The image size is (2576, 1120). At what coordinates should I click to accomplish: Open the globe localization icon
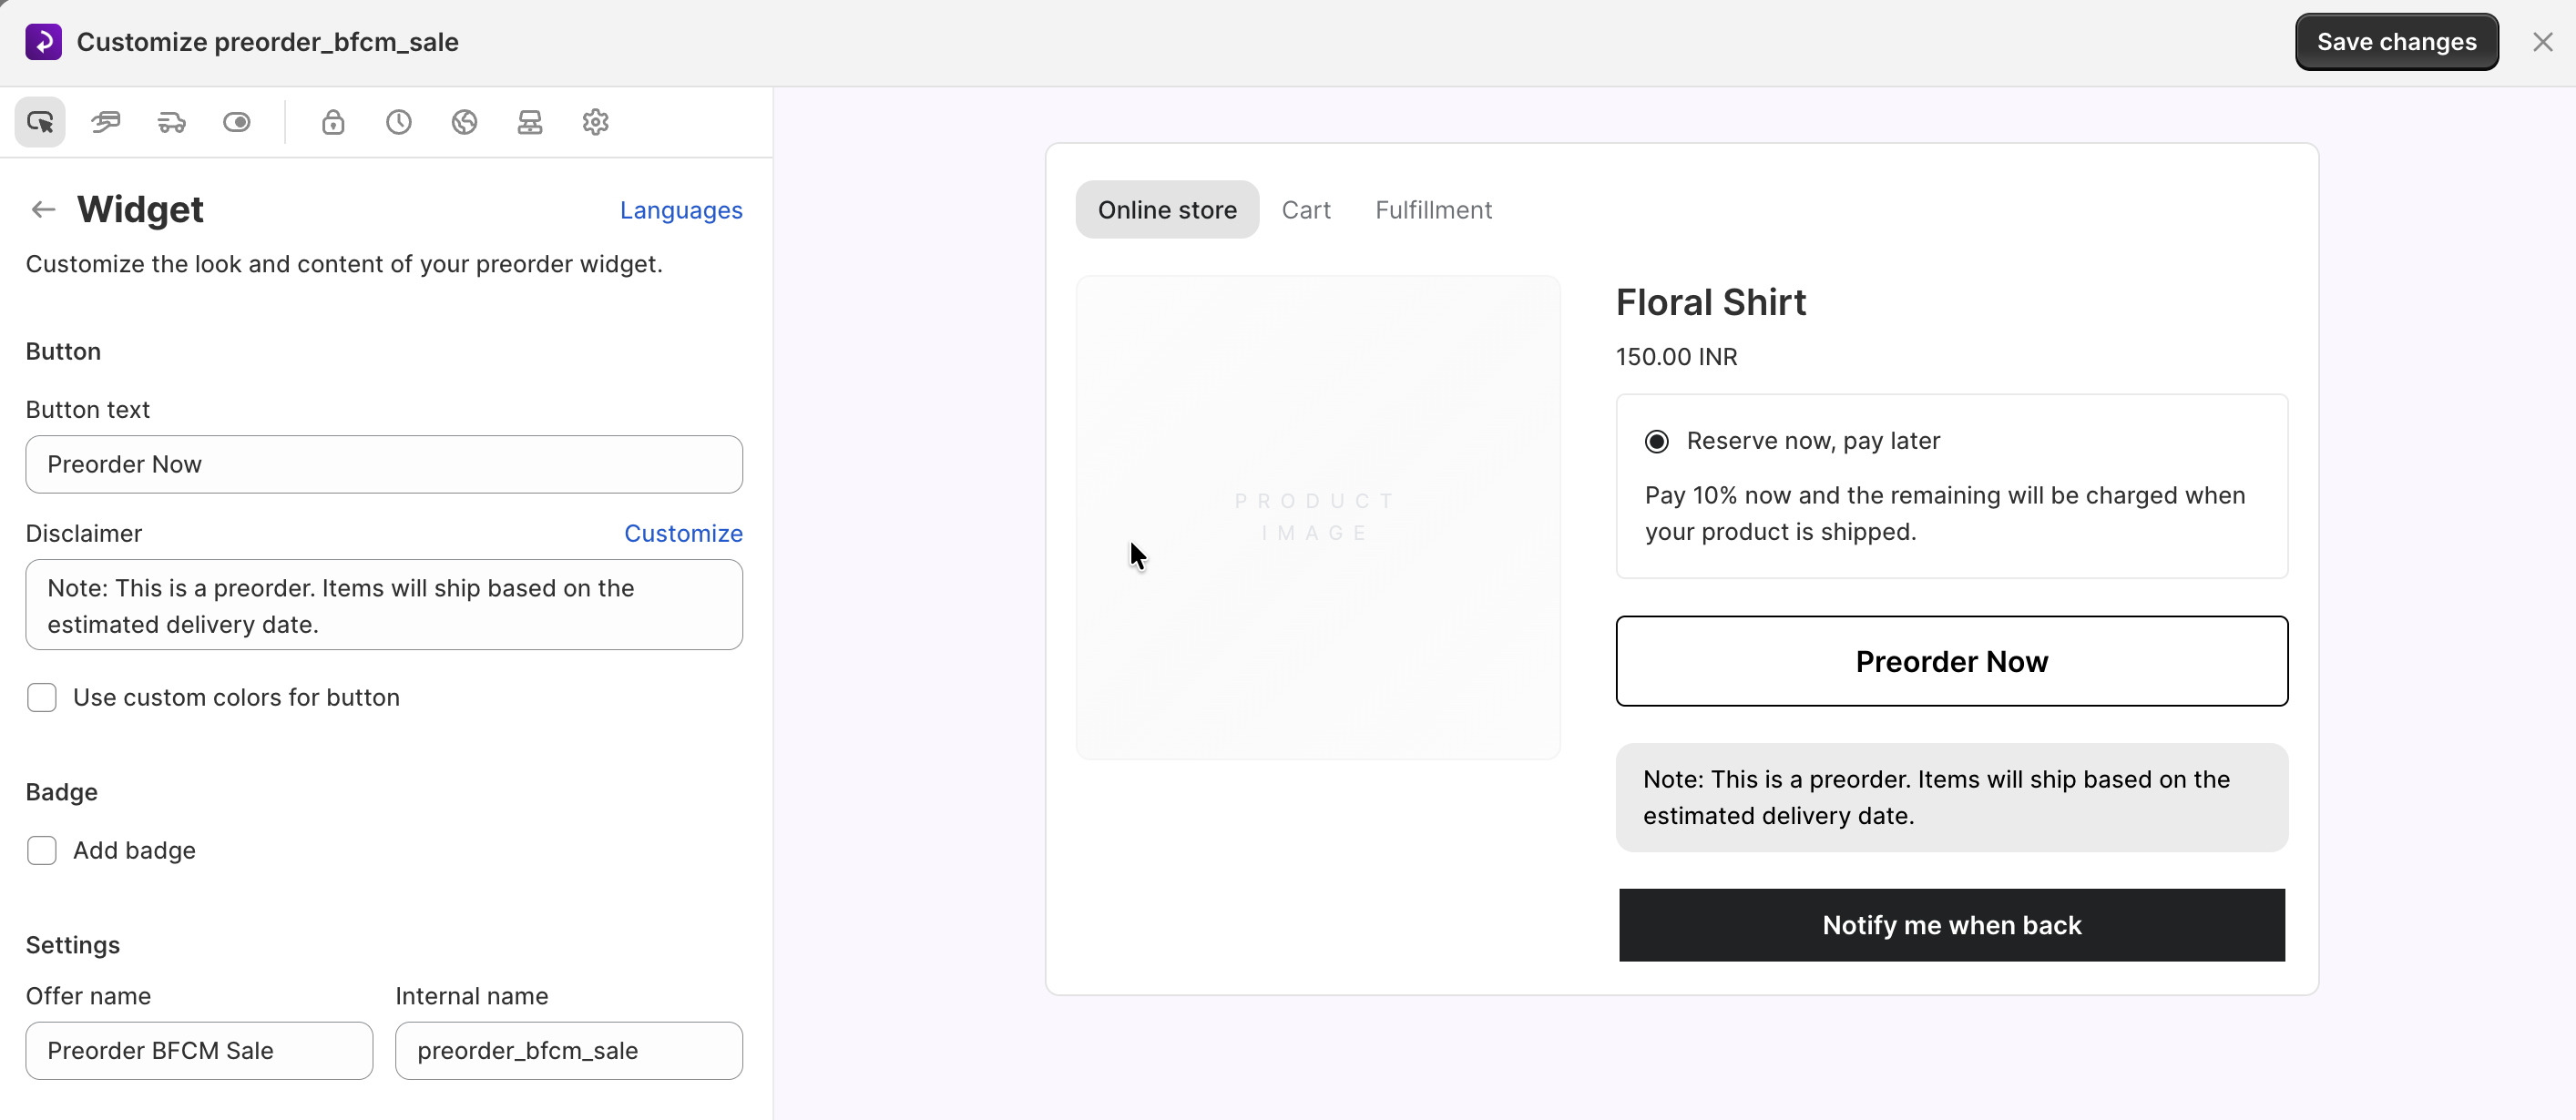(x=463, y=121)
